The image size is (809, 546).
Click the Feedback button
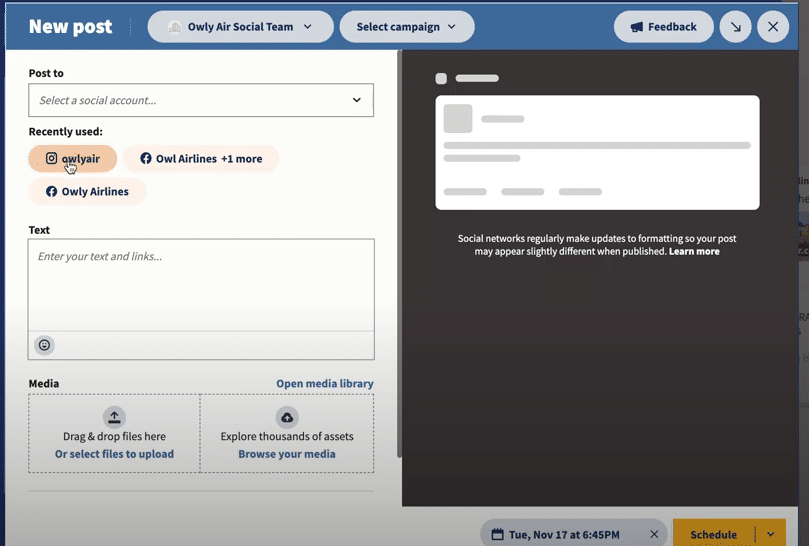coord(664,27)
